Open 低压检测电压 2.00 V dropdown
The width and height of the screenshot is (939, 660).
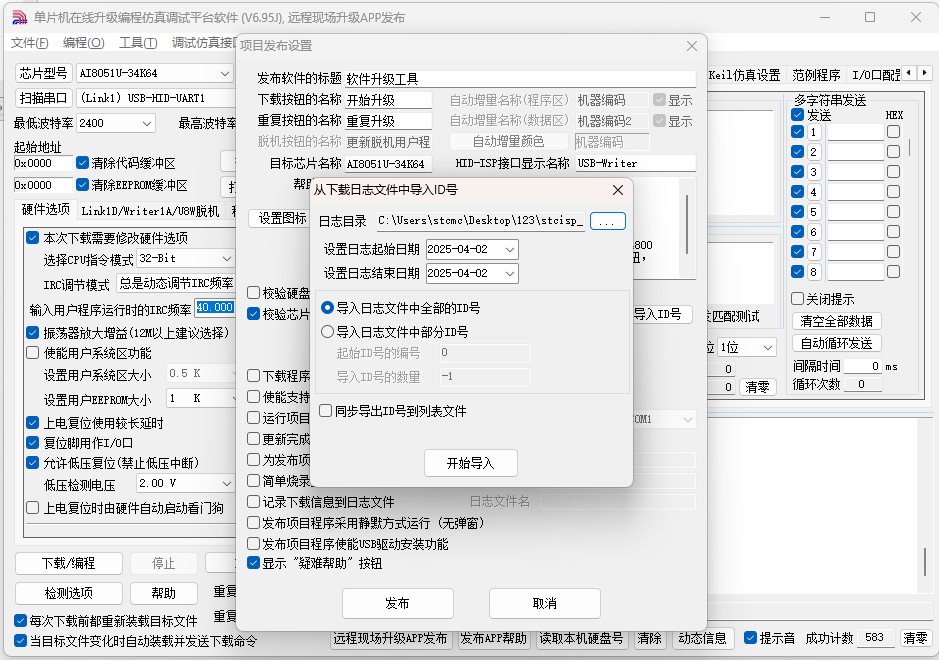point(226,483)
